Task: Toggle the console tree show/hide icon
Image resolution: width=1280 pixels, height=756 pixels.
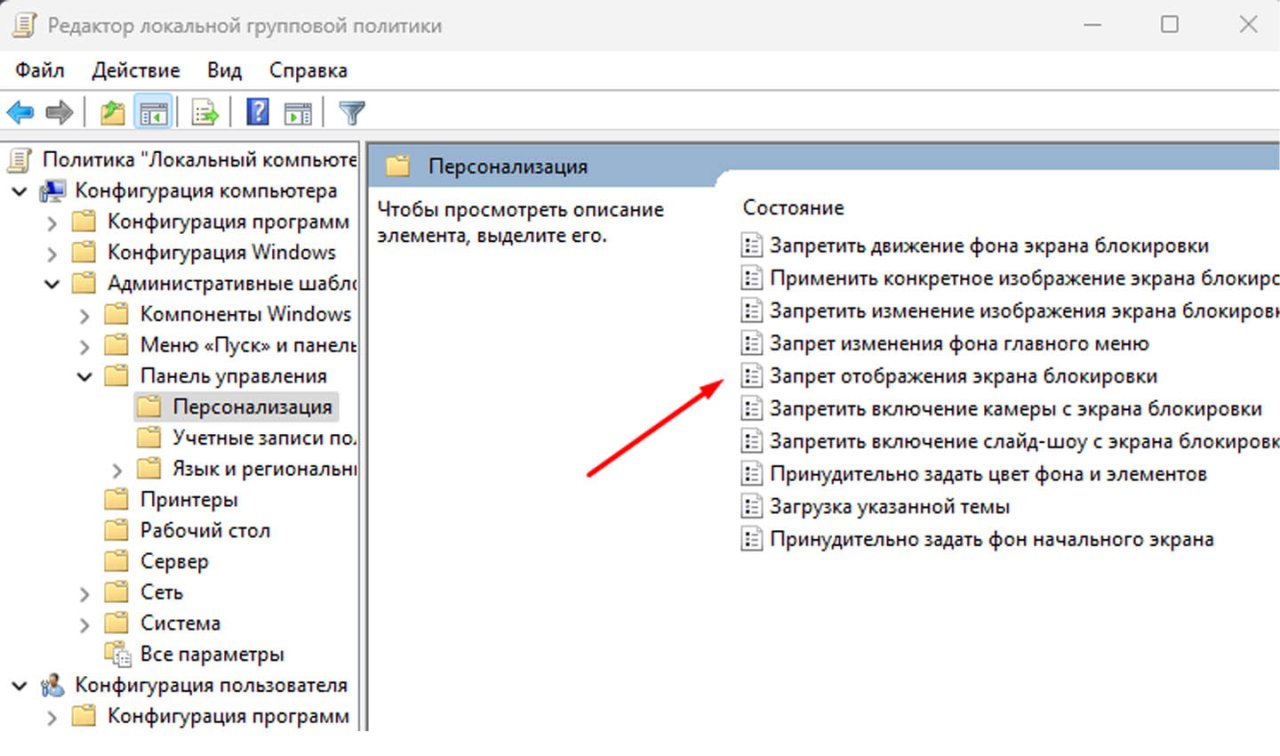Action: click(x=153, y=112)
